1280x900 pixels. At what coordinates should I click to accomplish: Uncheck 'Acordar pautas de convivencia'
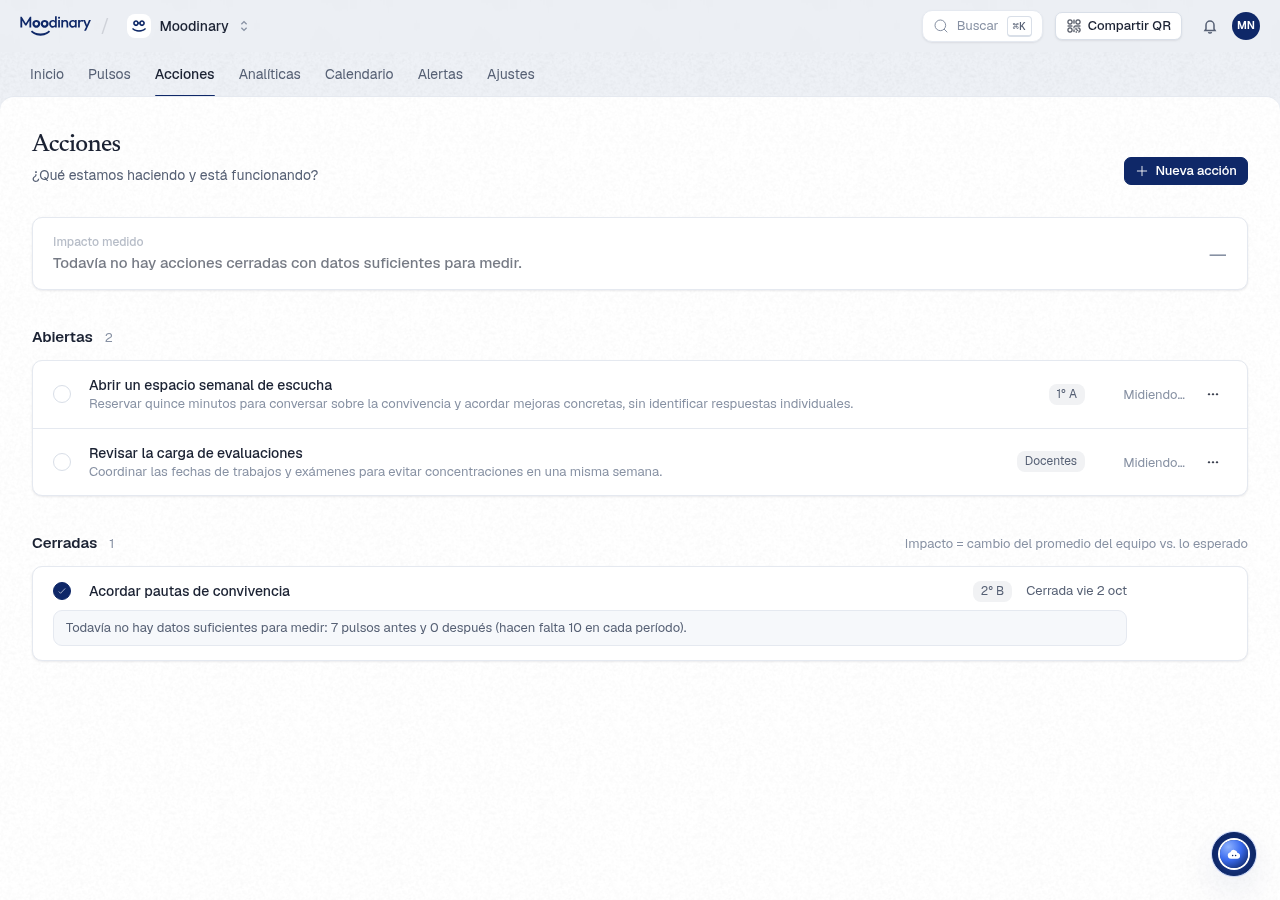click(x=62, y=591)
